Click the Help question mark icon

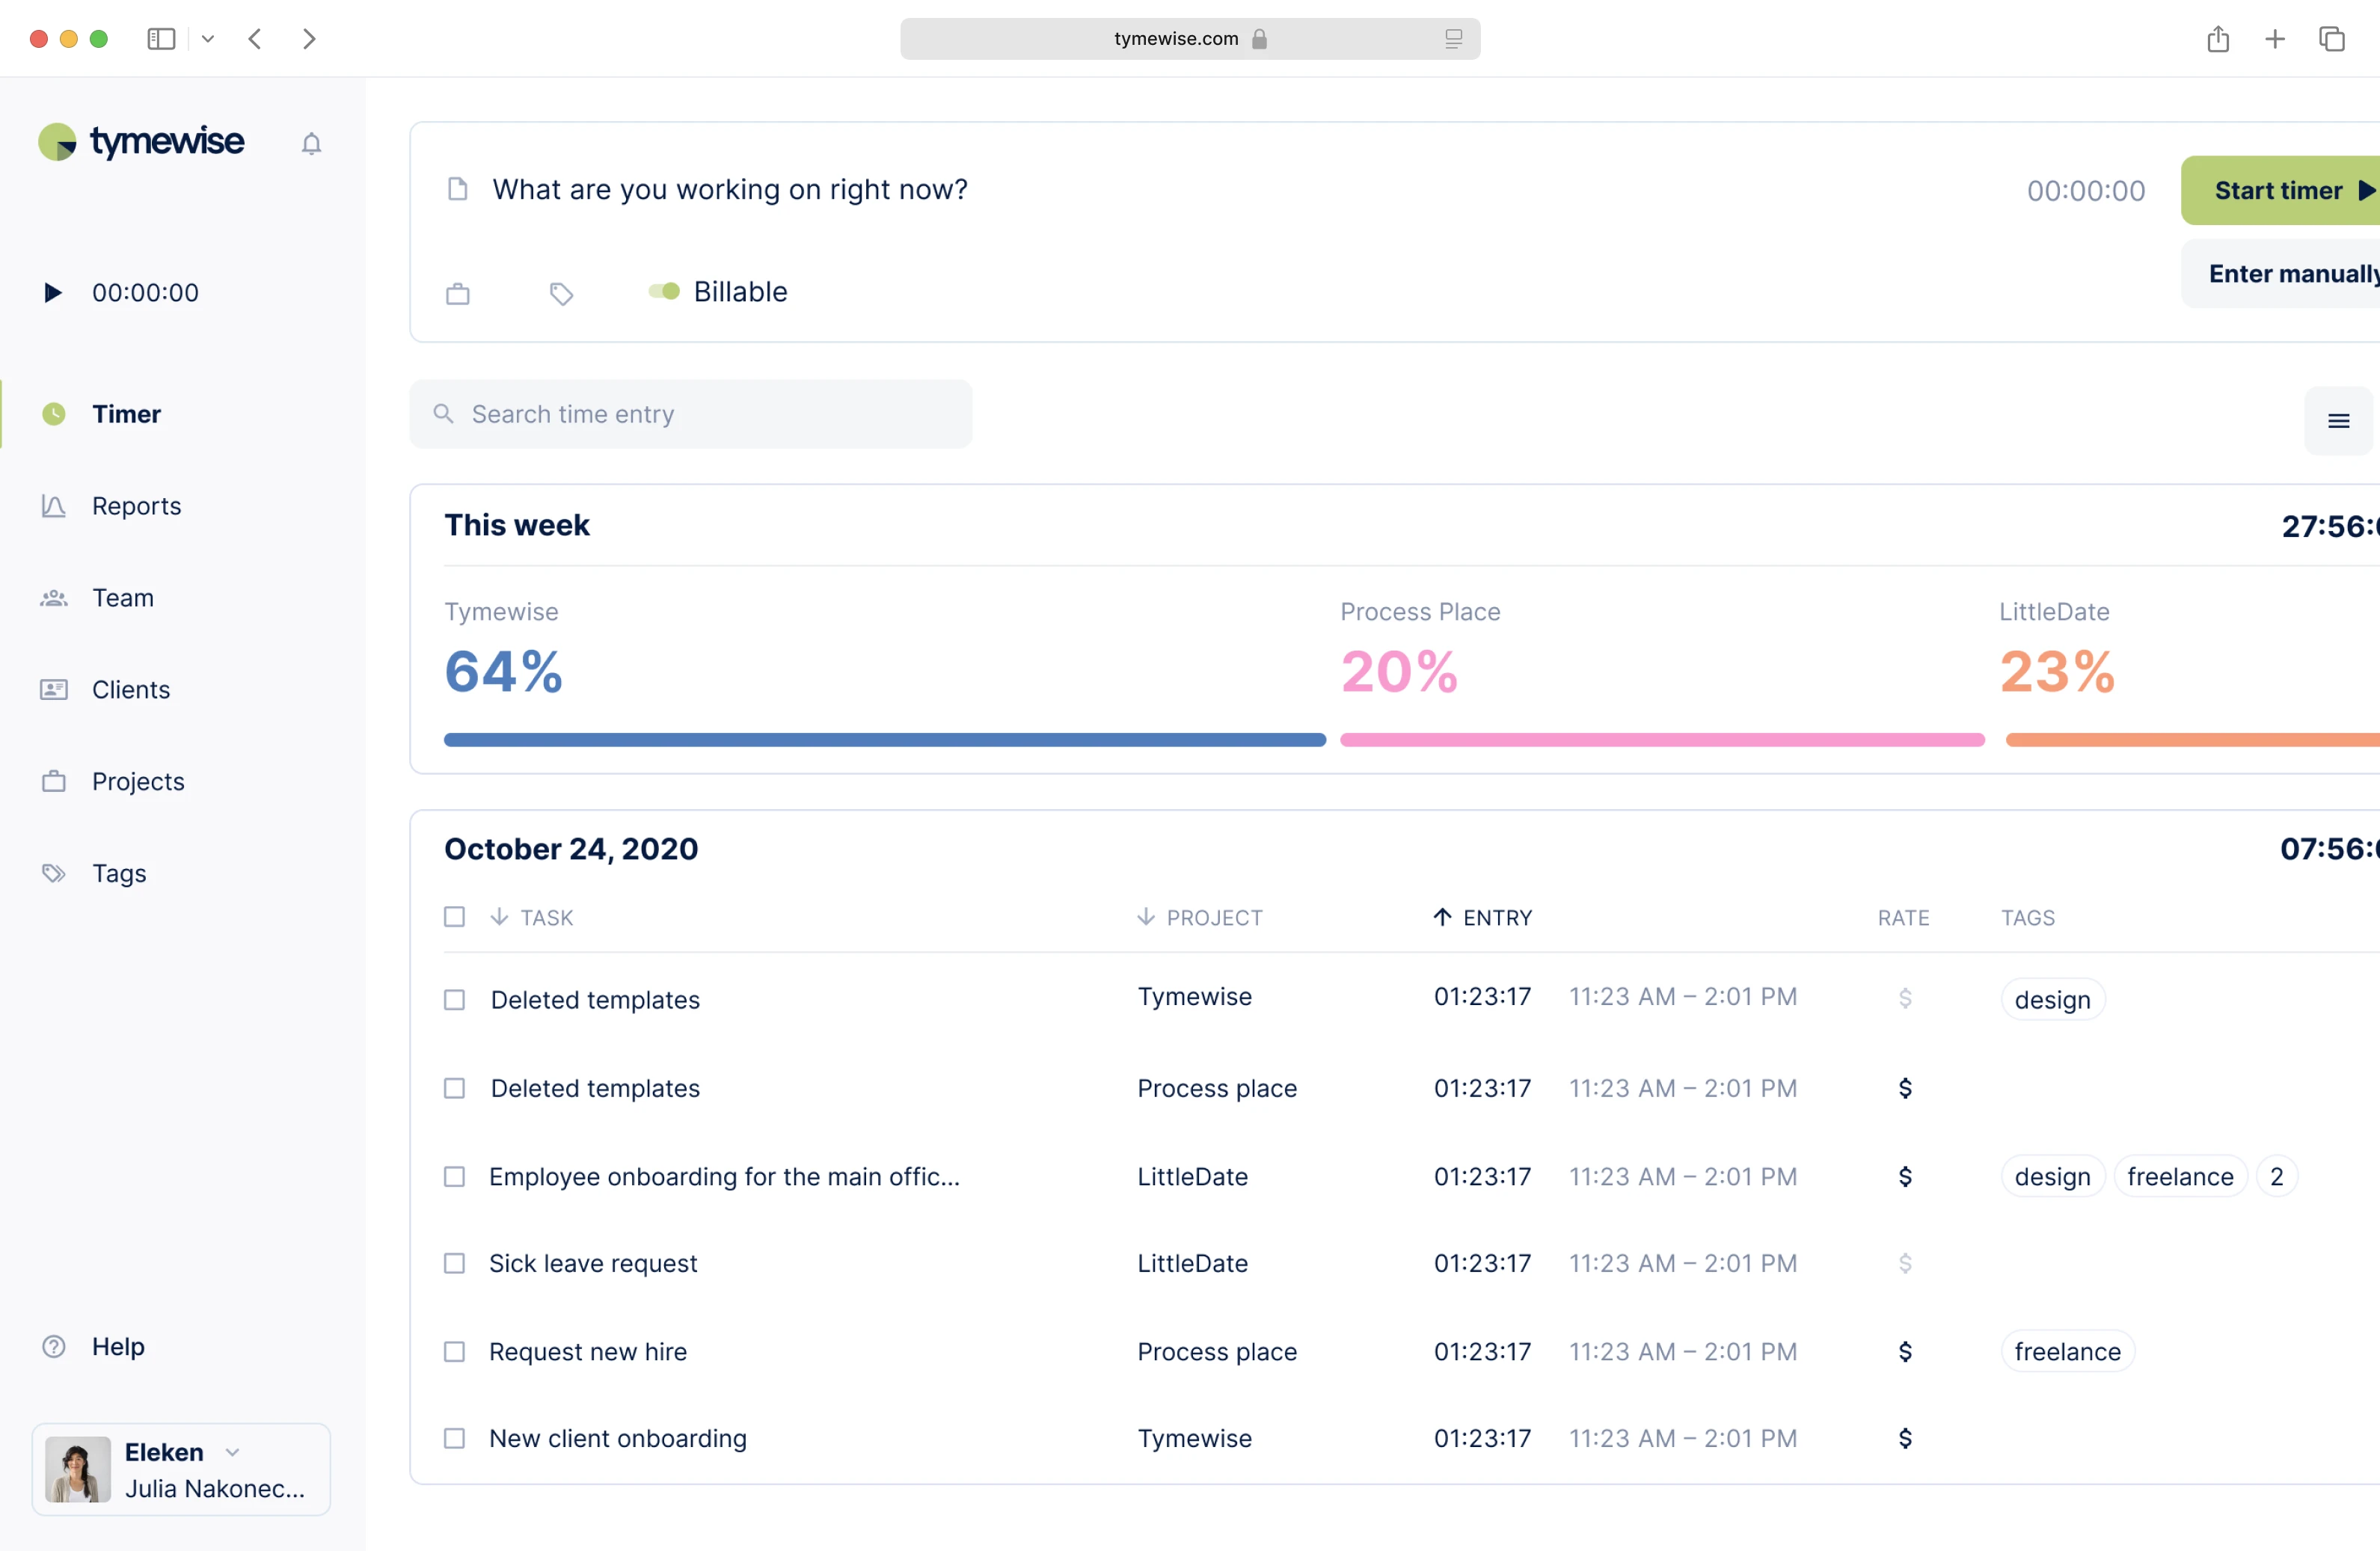pyautogui.click(x=54, y=1346)
